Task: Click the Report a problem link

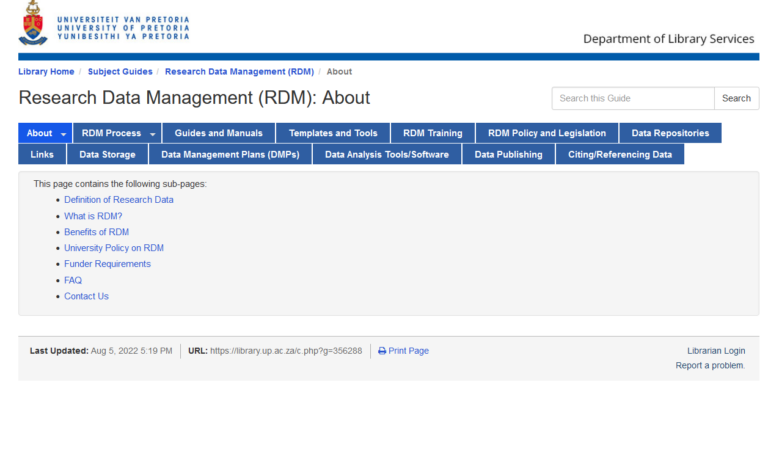Action: click(x=710, y=366)
